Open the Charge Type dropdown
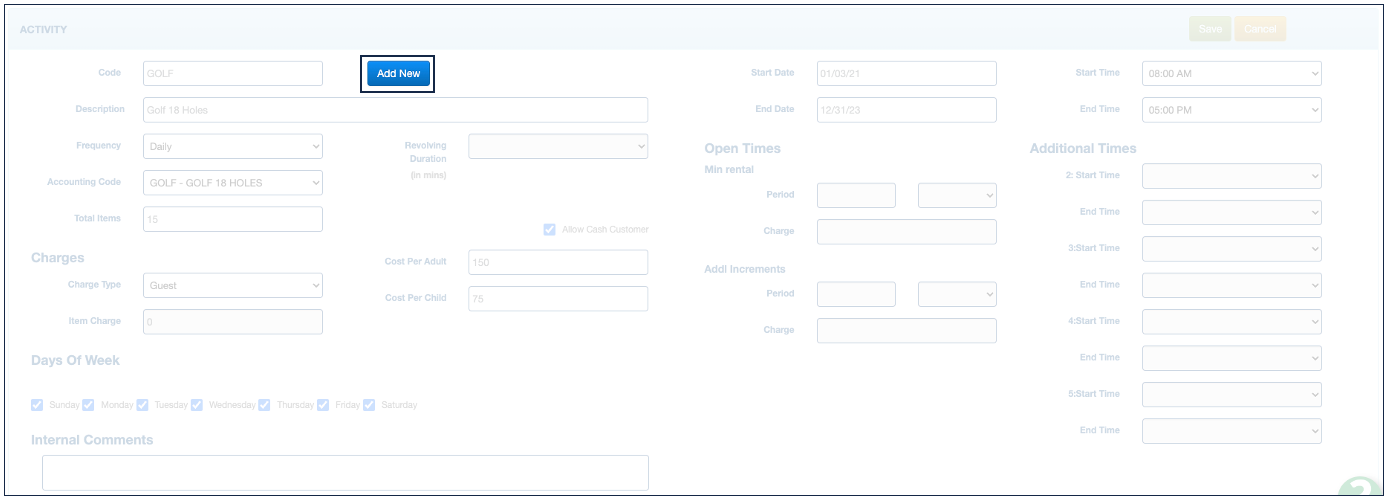Image resolution: width=1388 pixels, height=500 pixels. click(x=232, y=285)
